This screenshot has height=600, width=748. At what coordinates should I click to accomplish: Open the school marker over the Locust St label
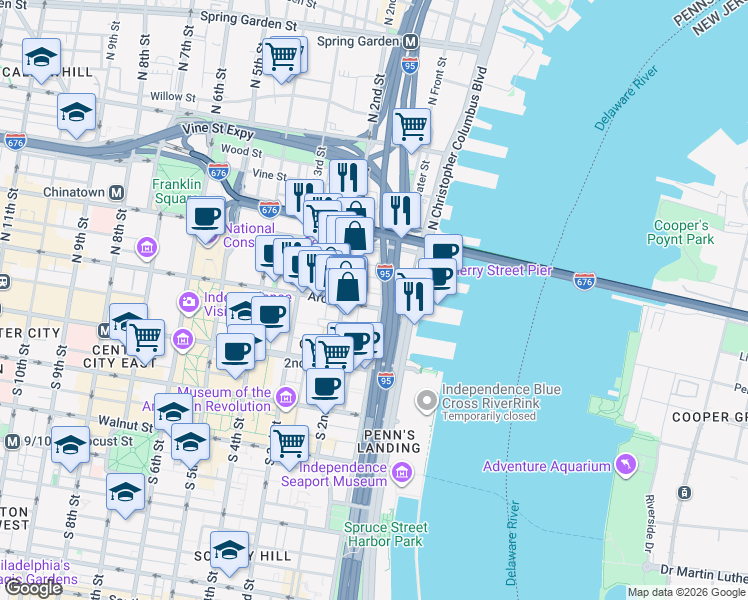tap(71, 446)
